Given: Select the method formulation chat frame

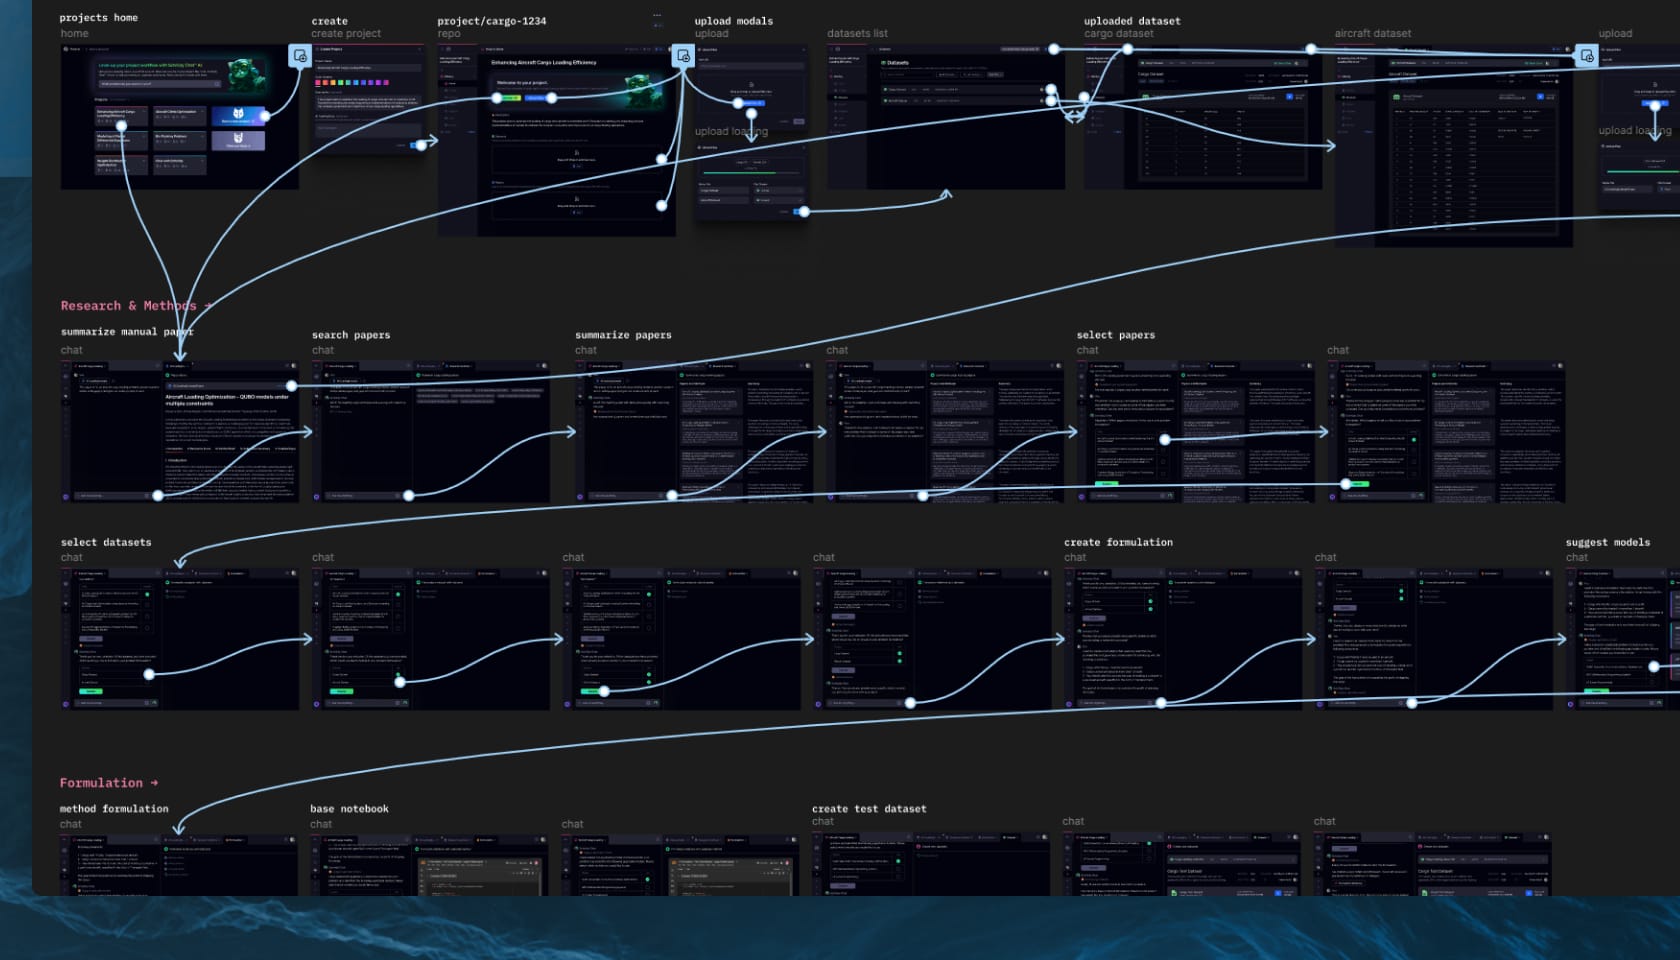Looking at the screenshot, I should click(x=179, y=866).
